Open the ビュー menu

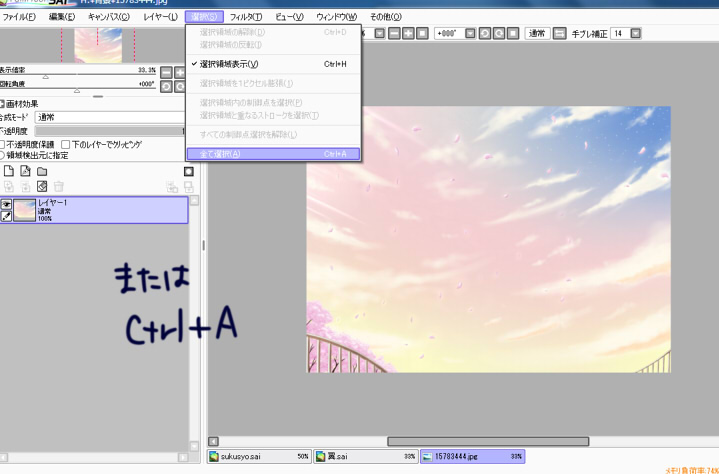pyautogui.click(x=289, y=17)
